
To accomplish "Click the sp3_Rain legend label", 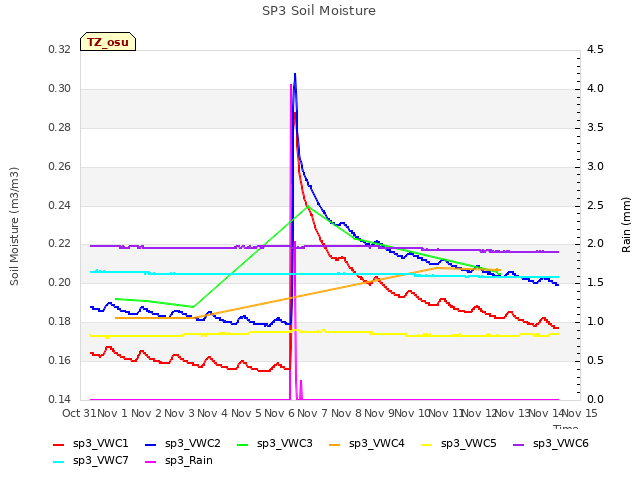I will (x=189, y=460).
